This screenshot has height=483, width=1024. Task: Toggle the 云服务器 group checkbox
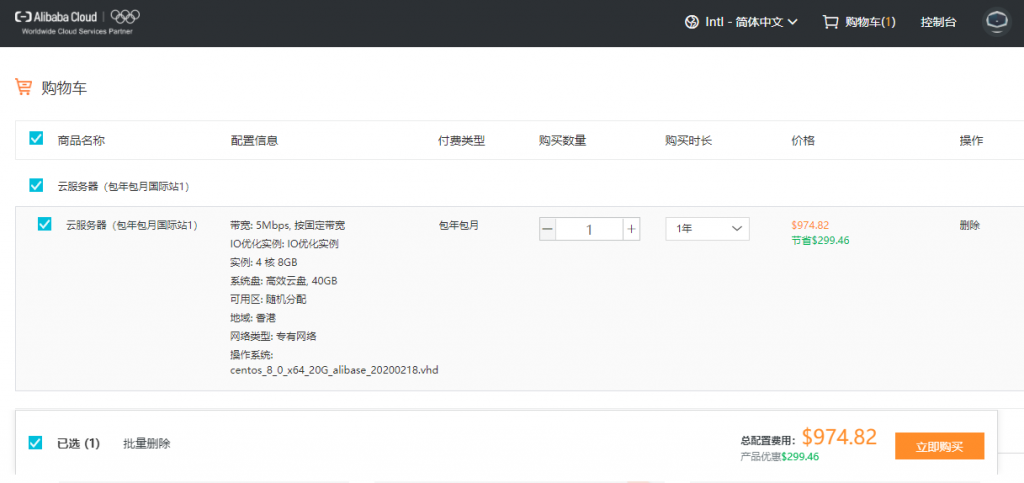[x=36, y=185]
